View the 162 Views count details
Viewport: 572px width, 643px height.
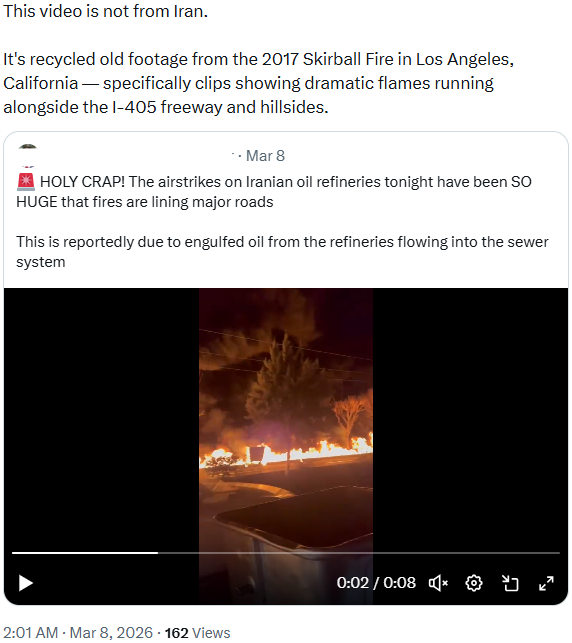[x=198, y=632]
